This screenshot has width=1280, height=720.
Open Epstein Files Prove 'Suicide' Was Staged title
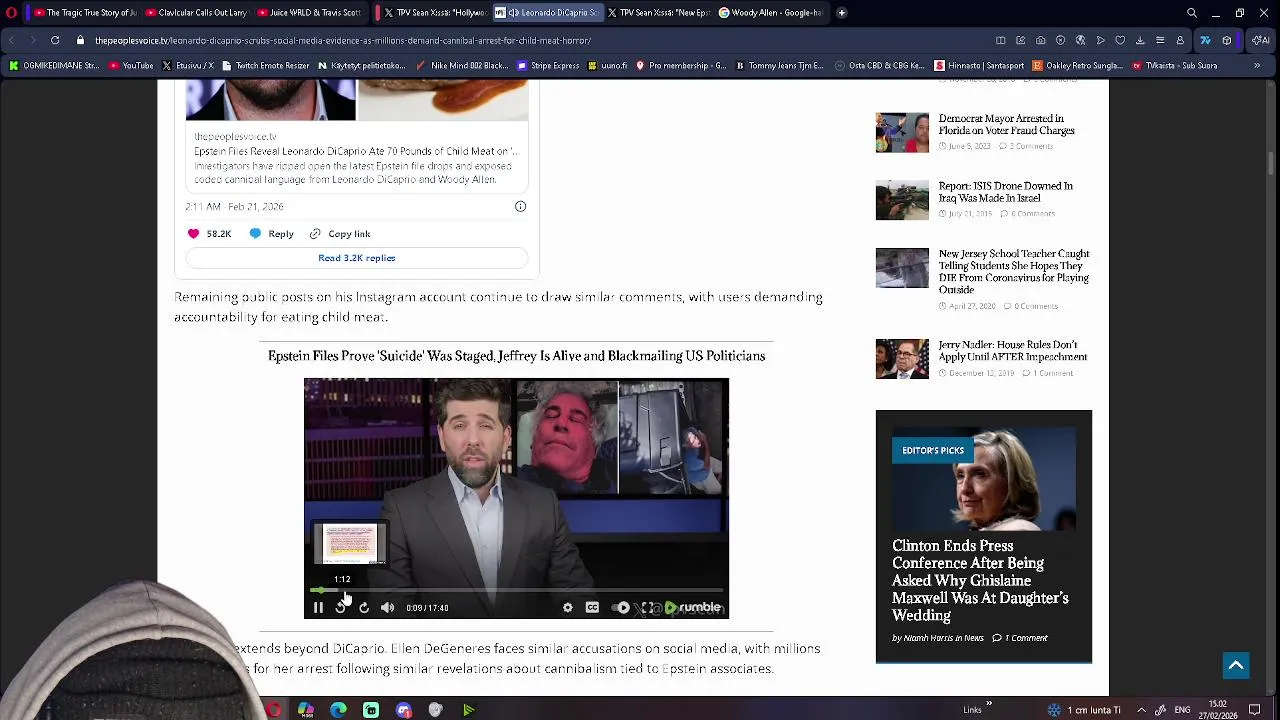coord(516,356)
